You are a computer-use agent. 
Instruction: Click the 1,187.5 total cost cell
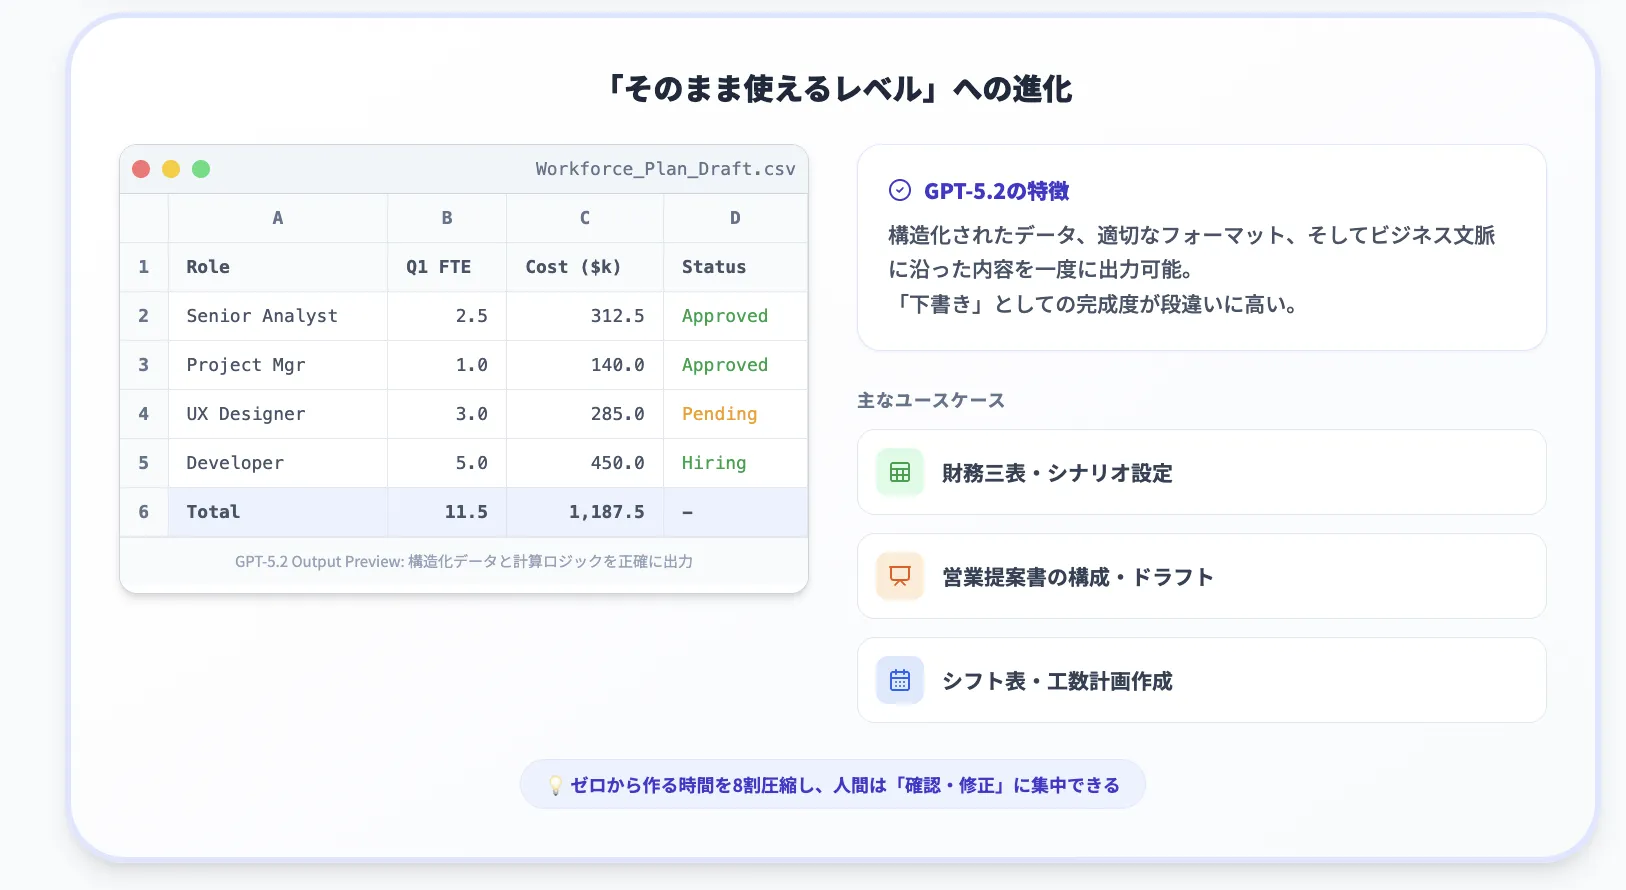pos(585,512)
